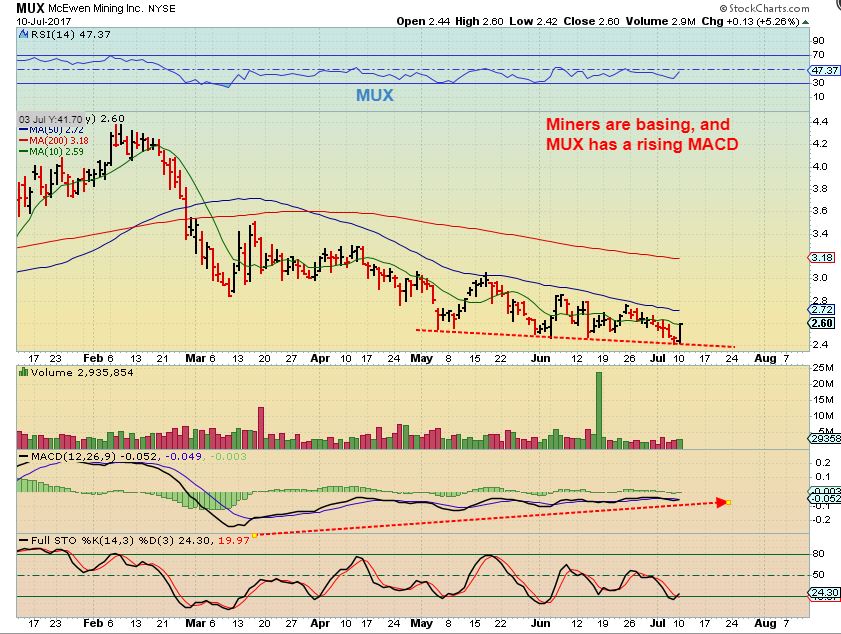The width and height of the screenshot is (841, 634).
Task: Click the MA(10) 2.59 legend entry
Action: (51, 152)
